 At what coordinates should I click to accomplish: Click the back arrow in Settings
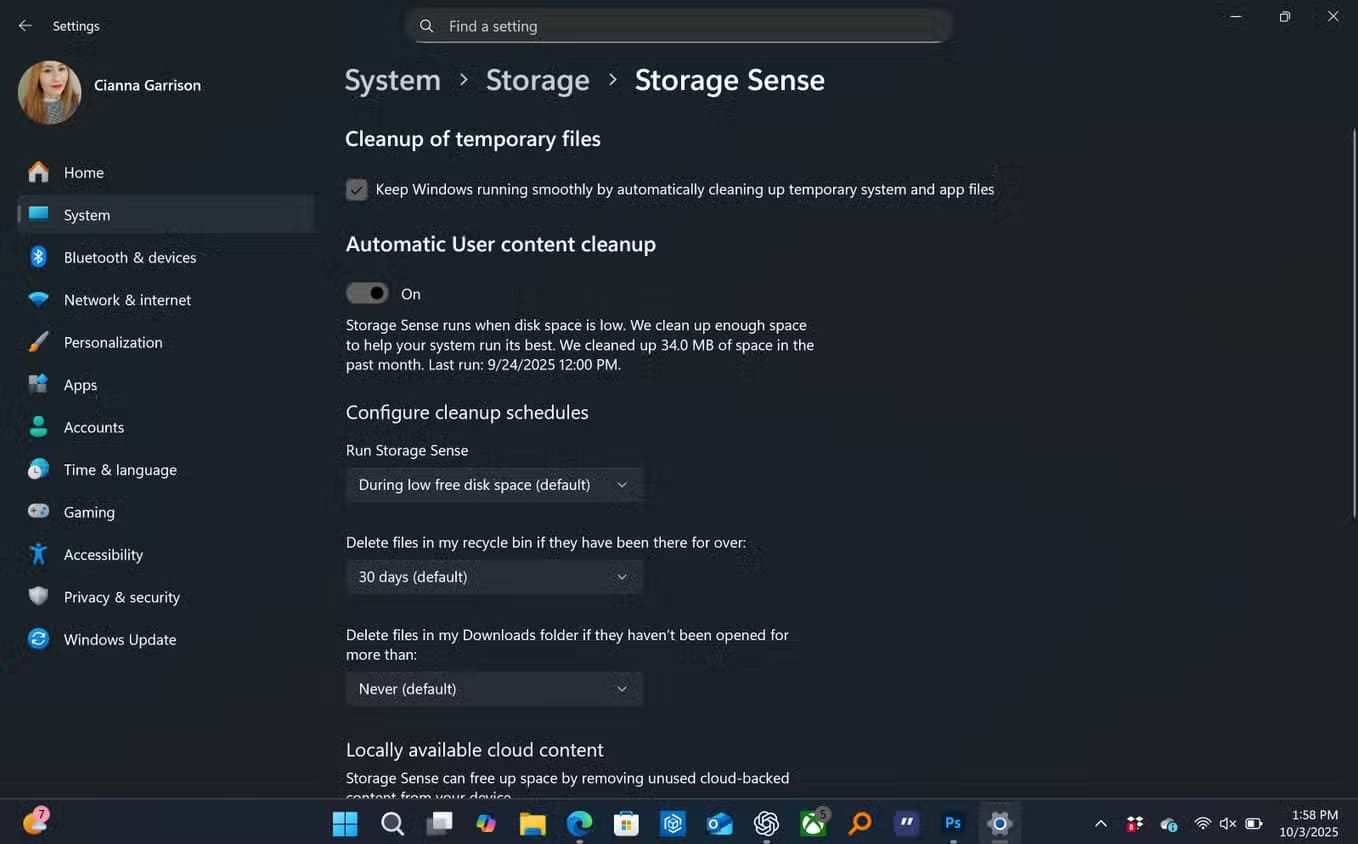(x=25, y=26)
